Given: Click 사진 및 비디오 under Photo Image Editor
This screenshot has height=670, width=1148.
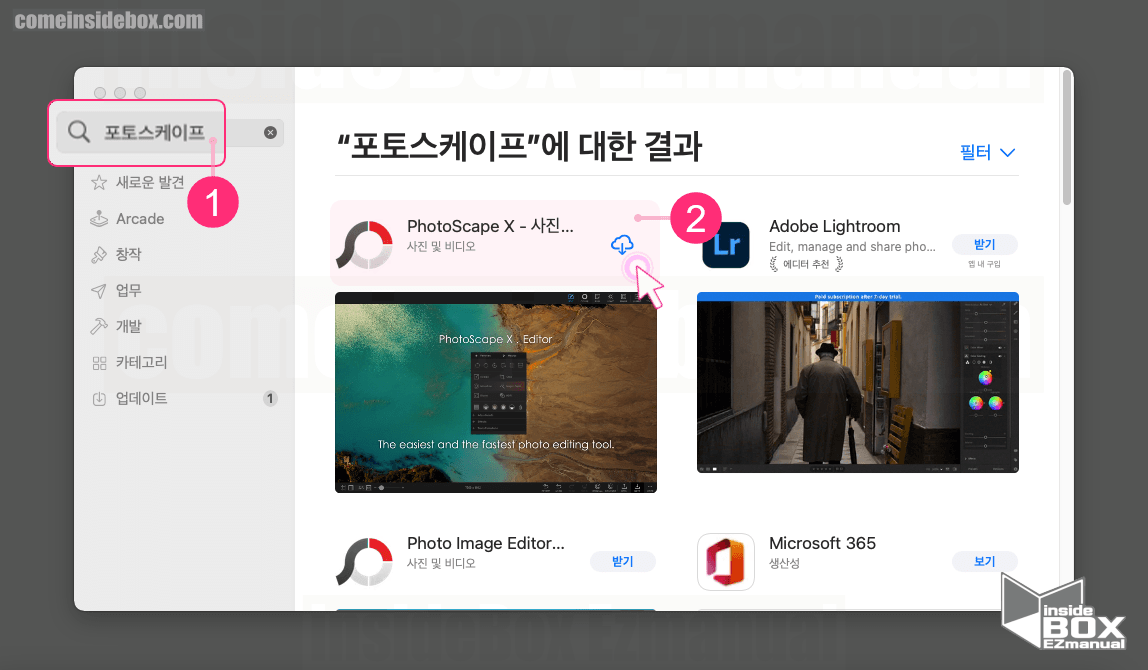Looking at the screenshot, I should [441, 563].
